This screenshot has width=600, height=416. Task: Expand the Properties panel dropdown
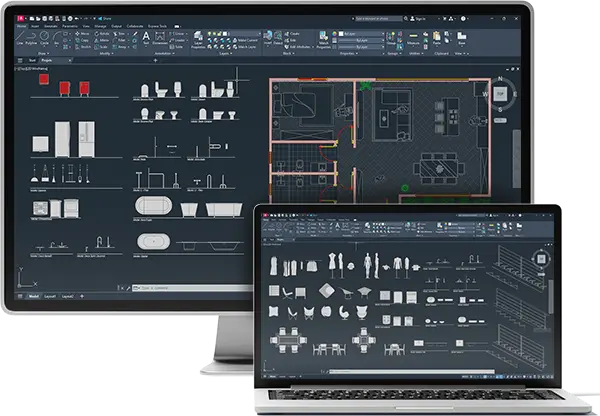point(349,54)
